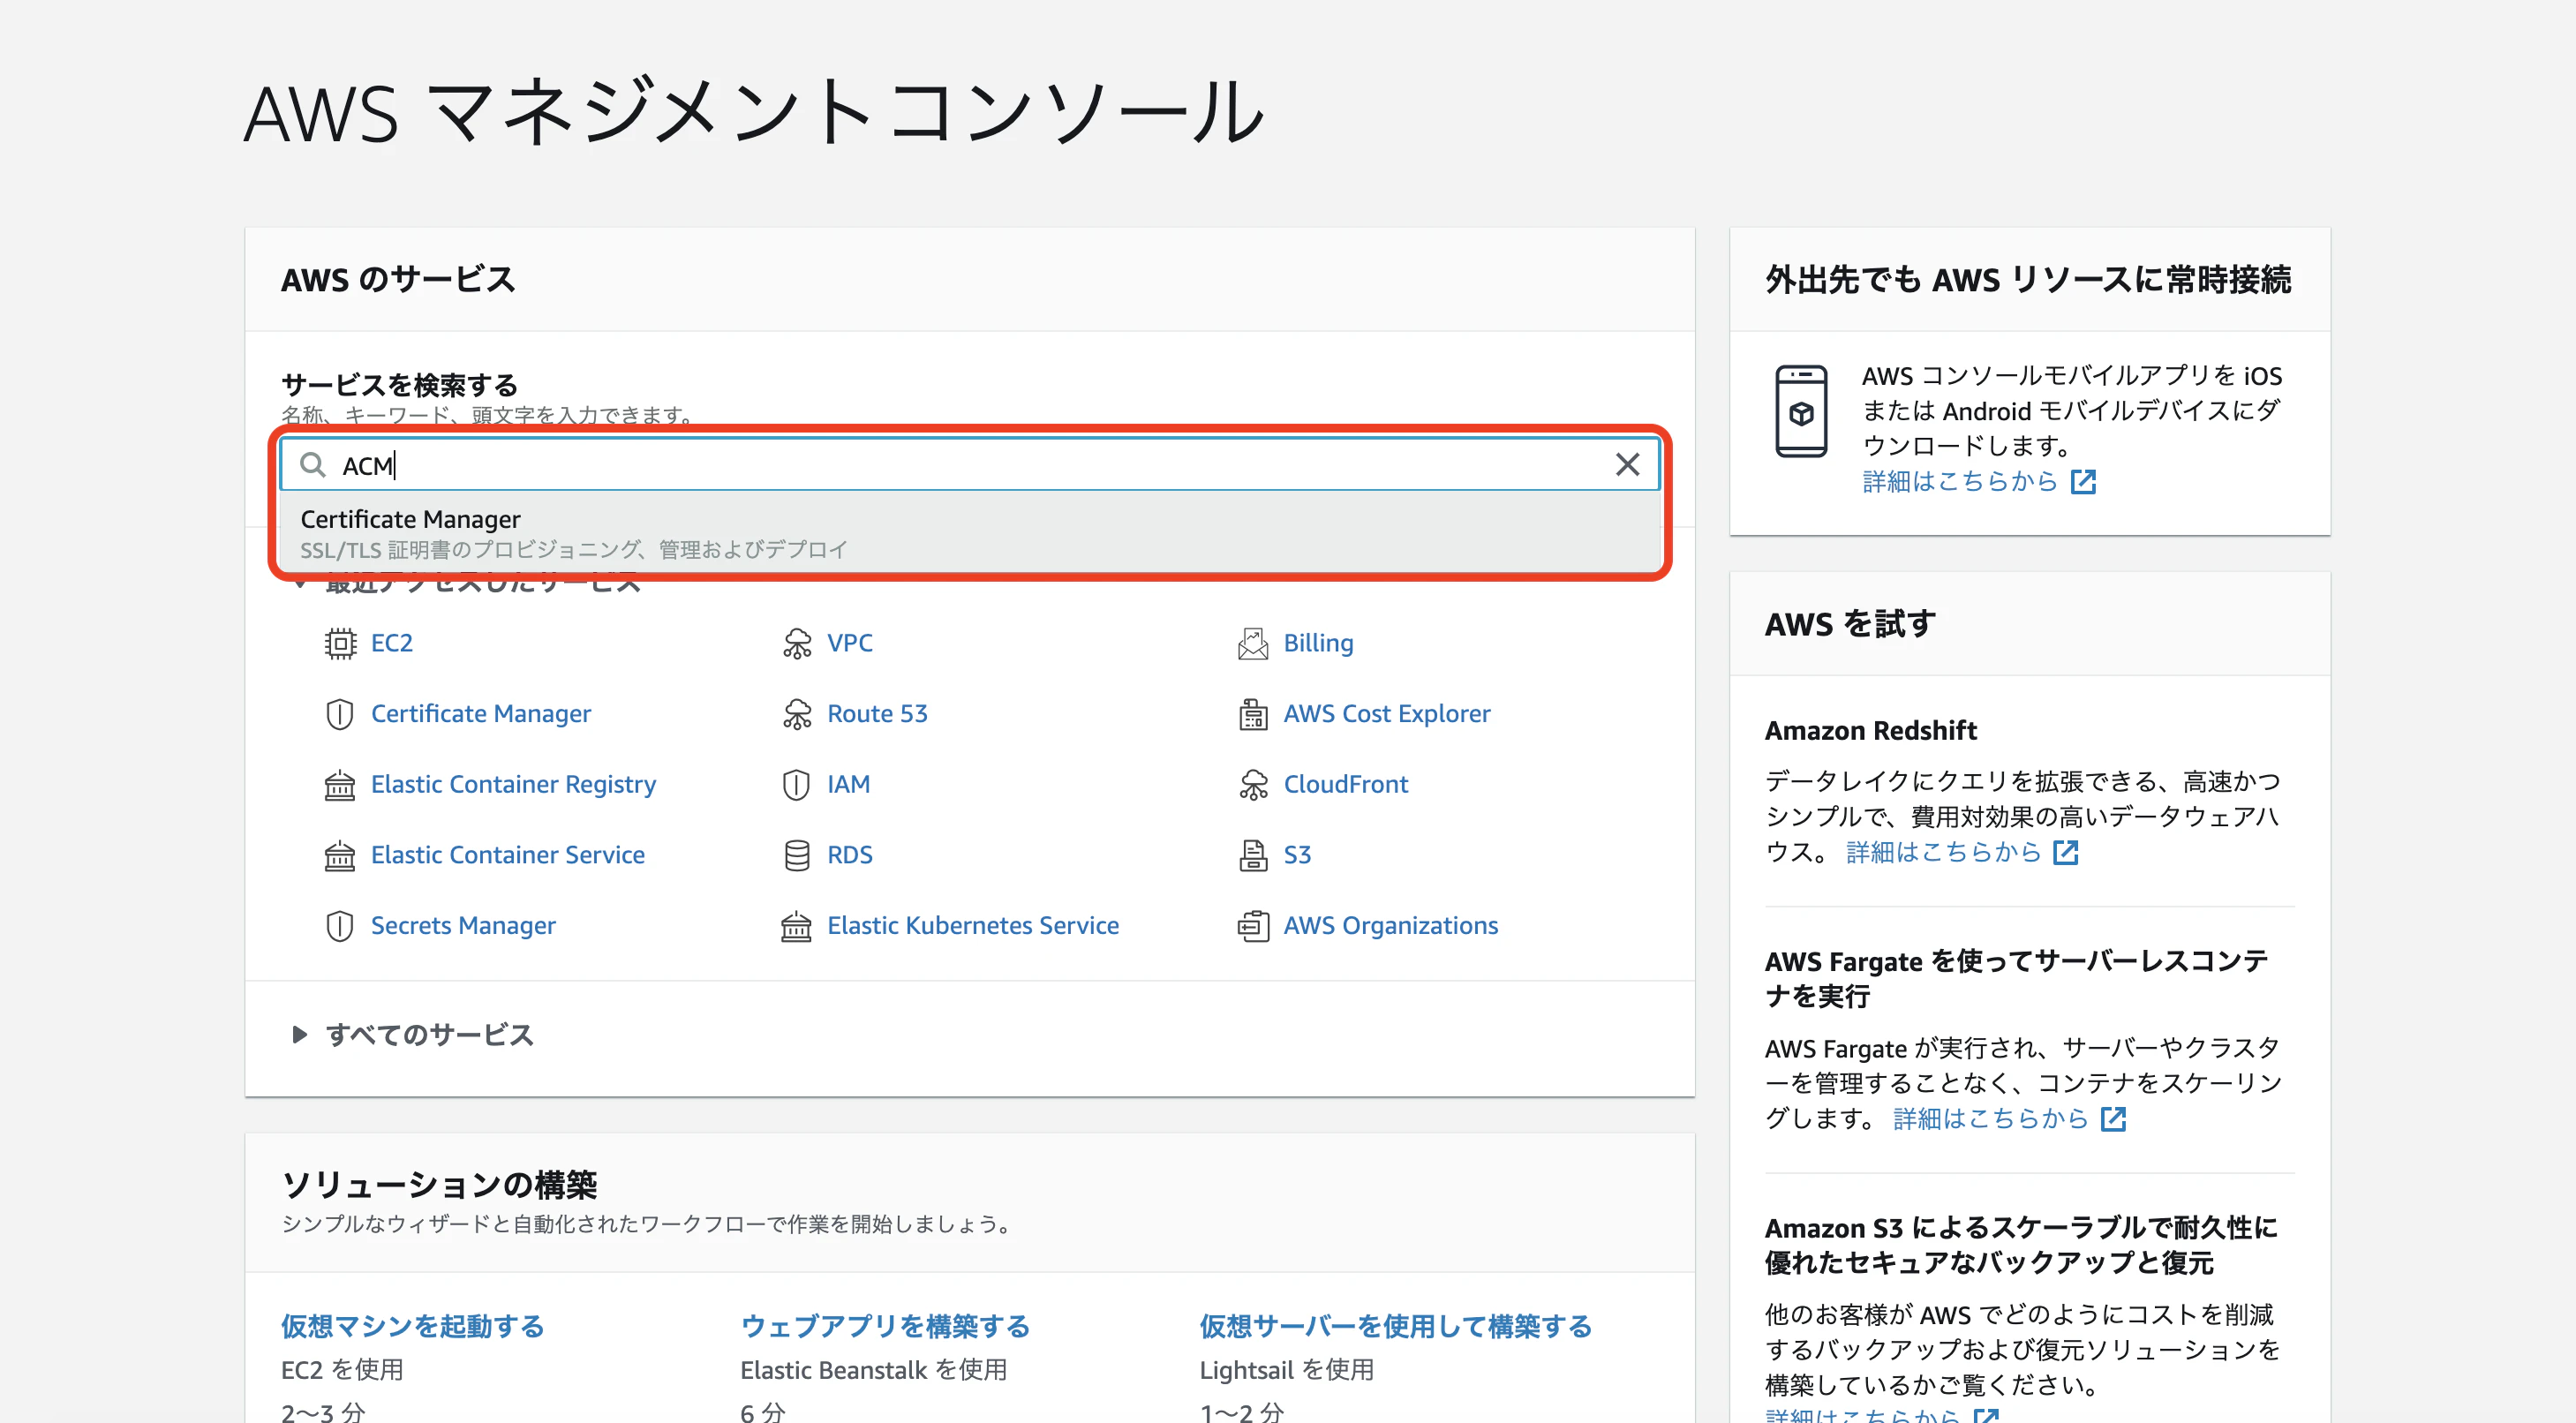Open the CloudFront link

click(1345, 785)
